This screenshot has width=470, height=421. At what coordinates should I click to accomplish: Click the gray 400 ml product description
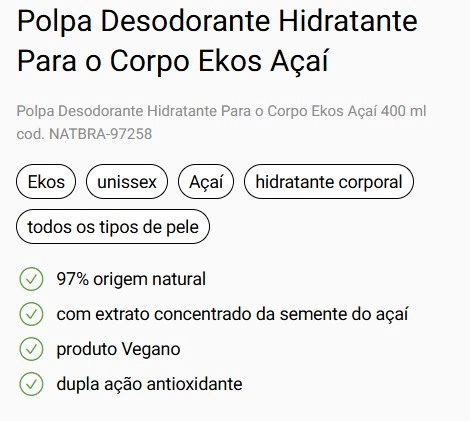(x=221, y=111)
